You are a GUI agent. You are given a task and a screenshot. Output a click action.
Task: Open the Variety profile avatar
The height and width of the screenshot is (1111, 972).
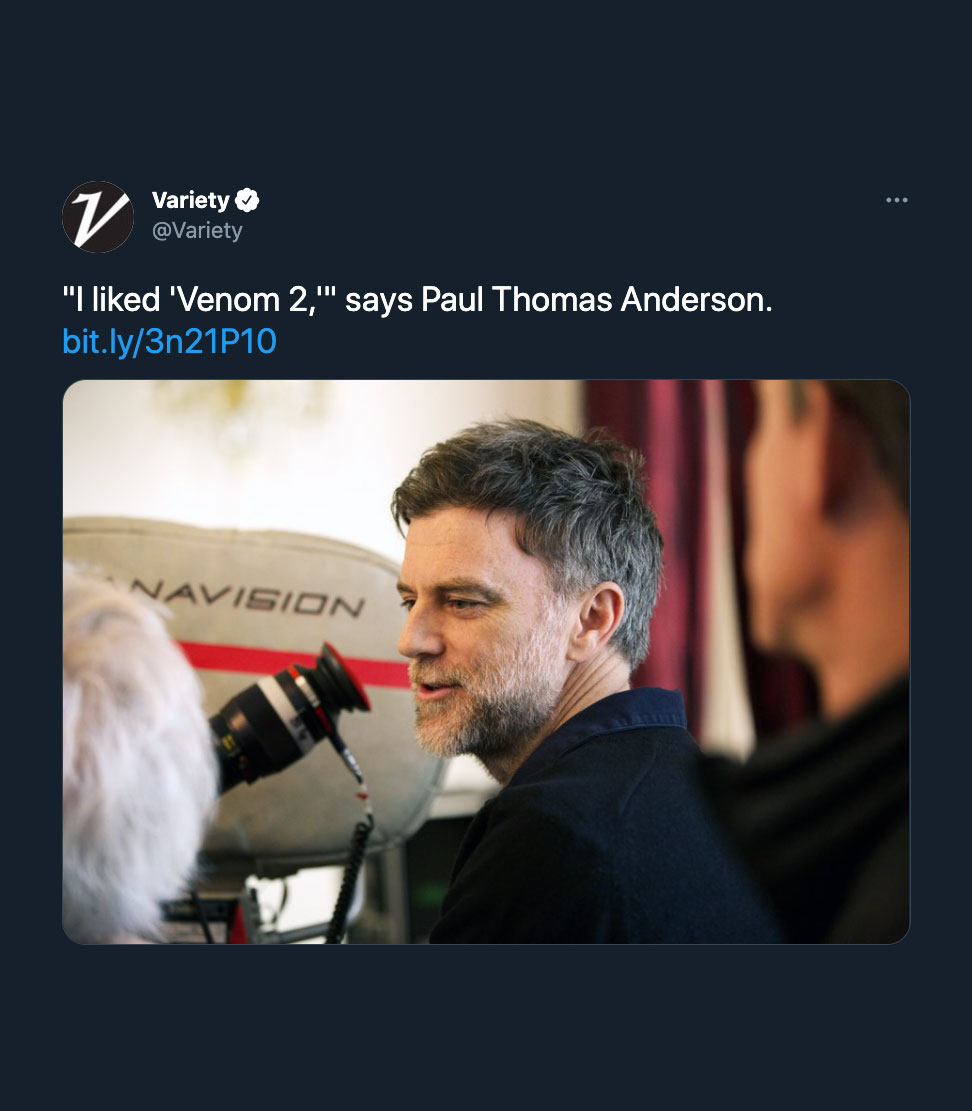pyautogui.click(x=98, y=217)
